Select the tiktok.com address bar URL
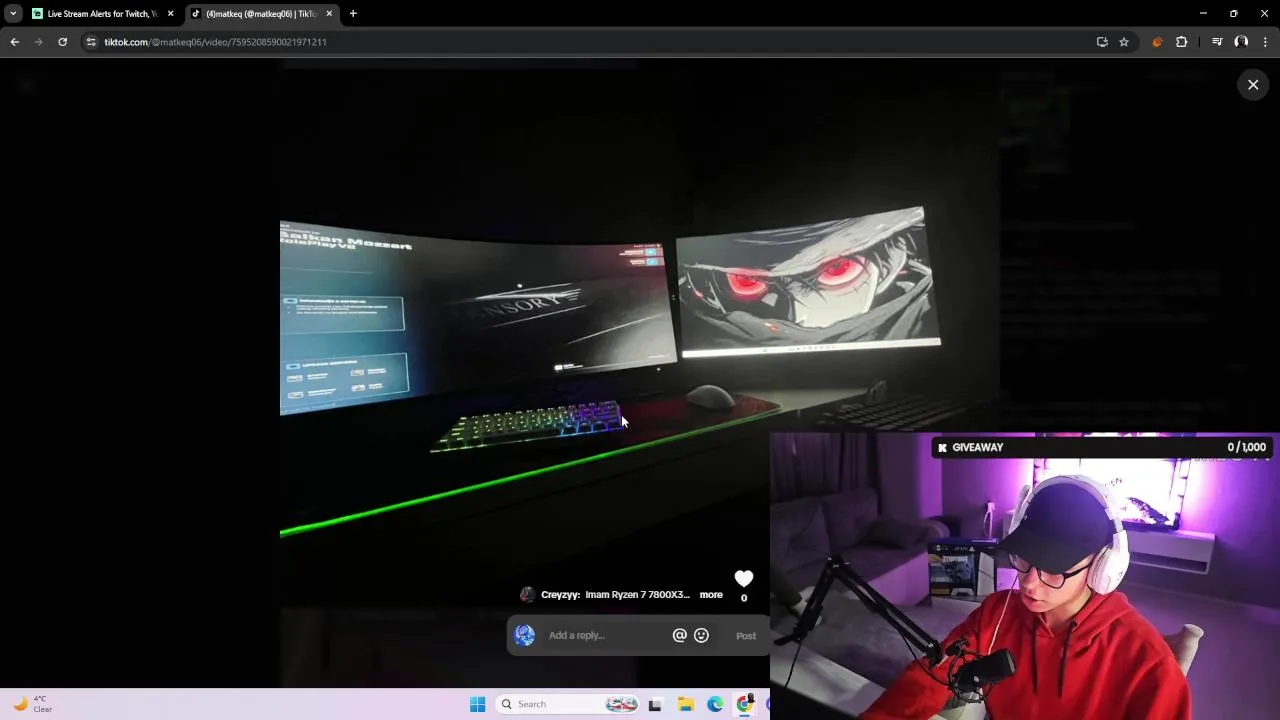This screenshot has width=1280, height=720. pos(215,42)
